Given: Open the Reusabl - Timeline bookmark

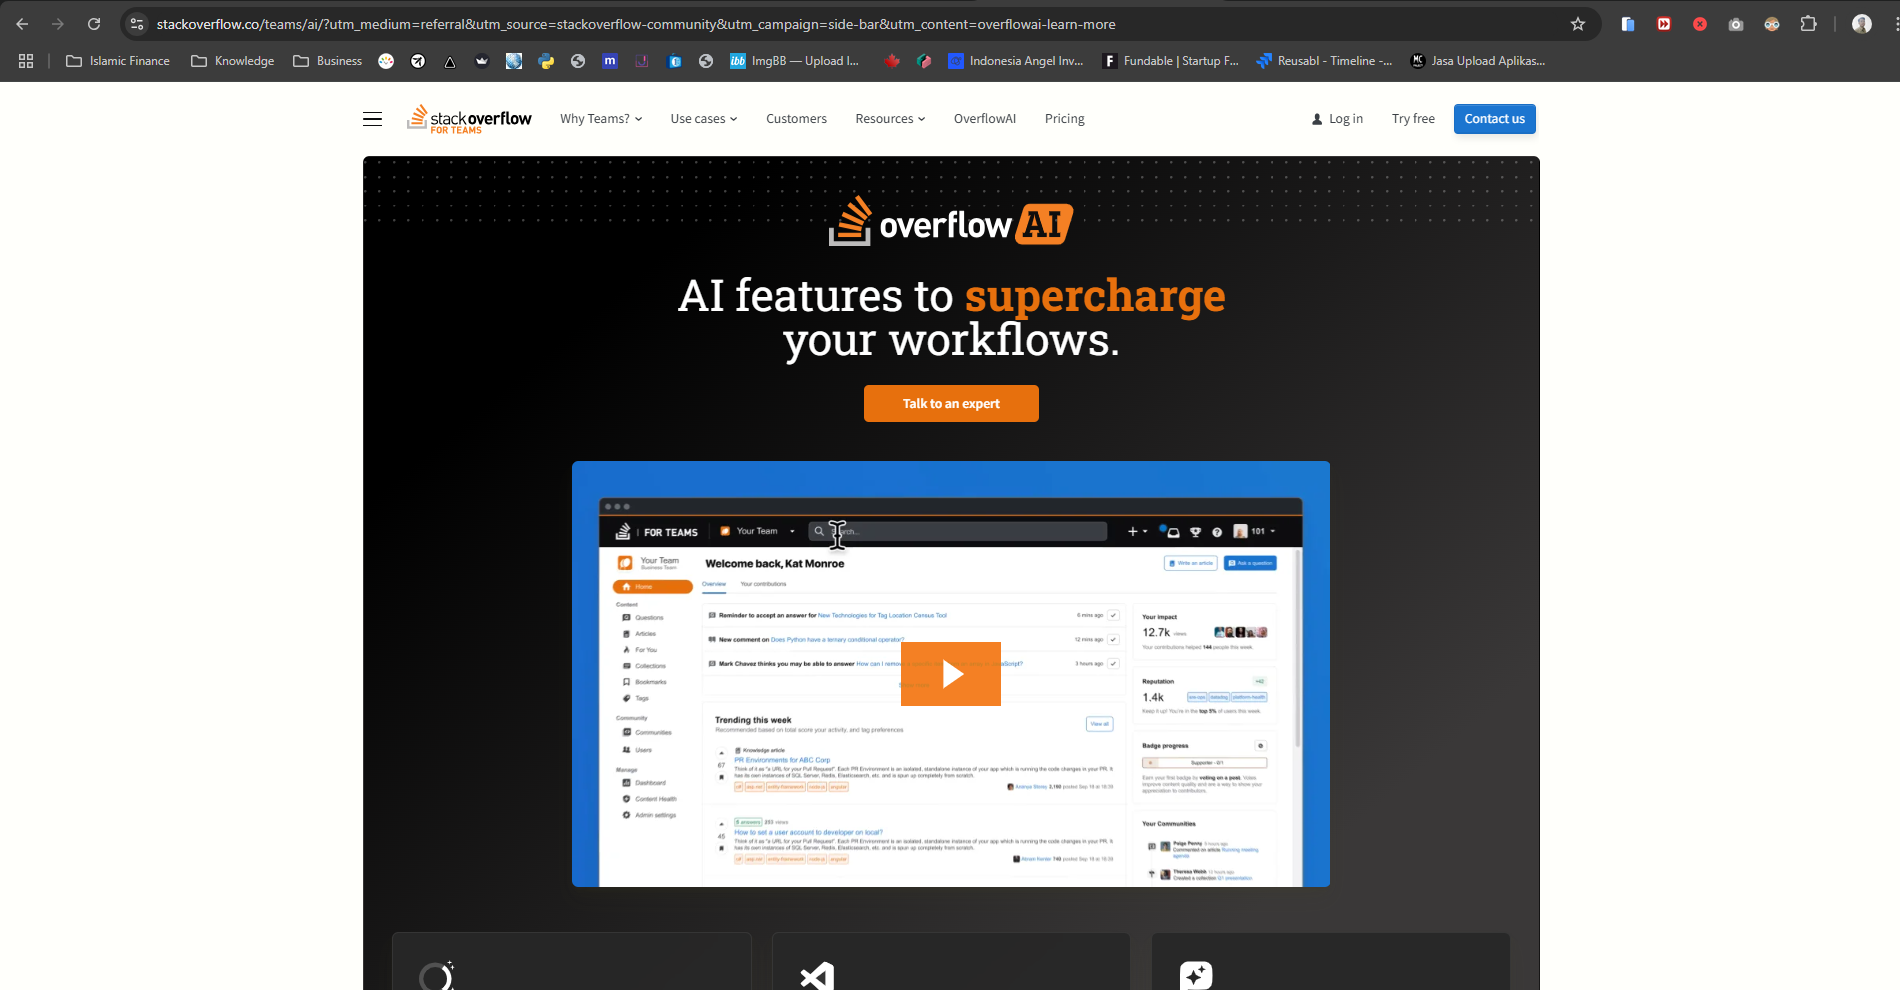Looking at the screenshot, I should [x=1325, y=61].
